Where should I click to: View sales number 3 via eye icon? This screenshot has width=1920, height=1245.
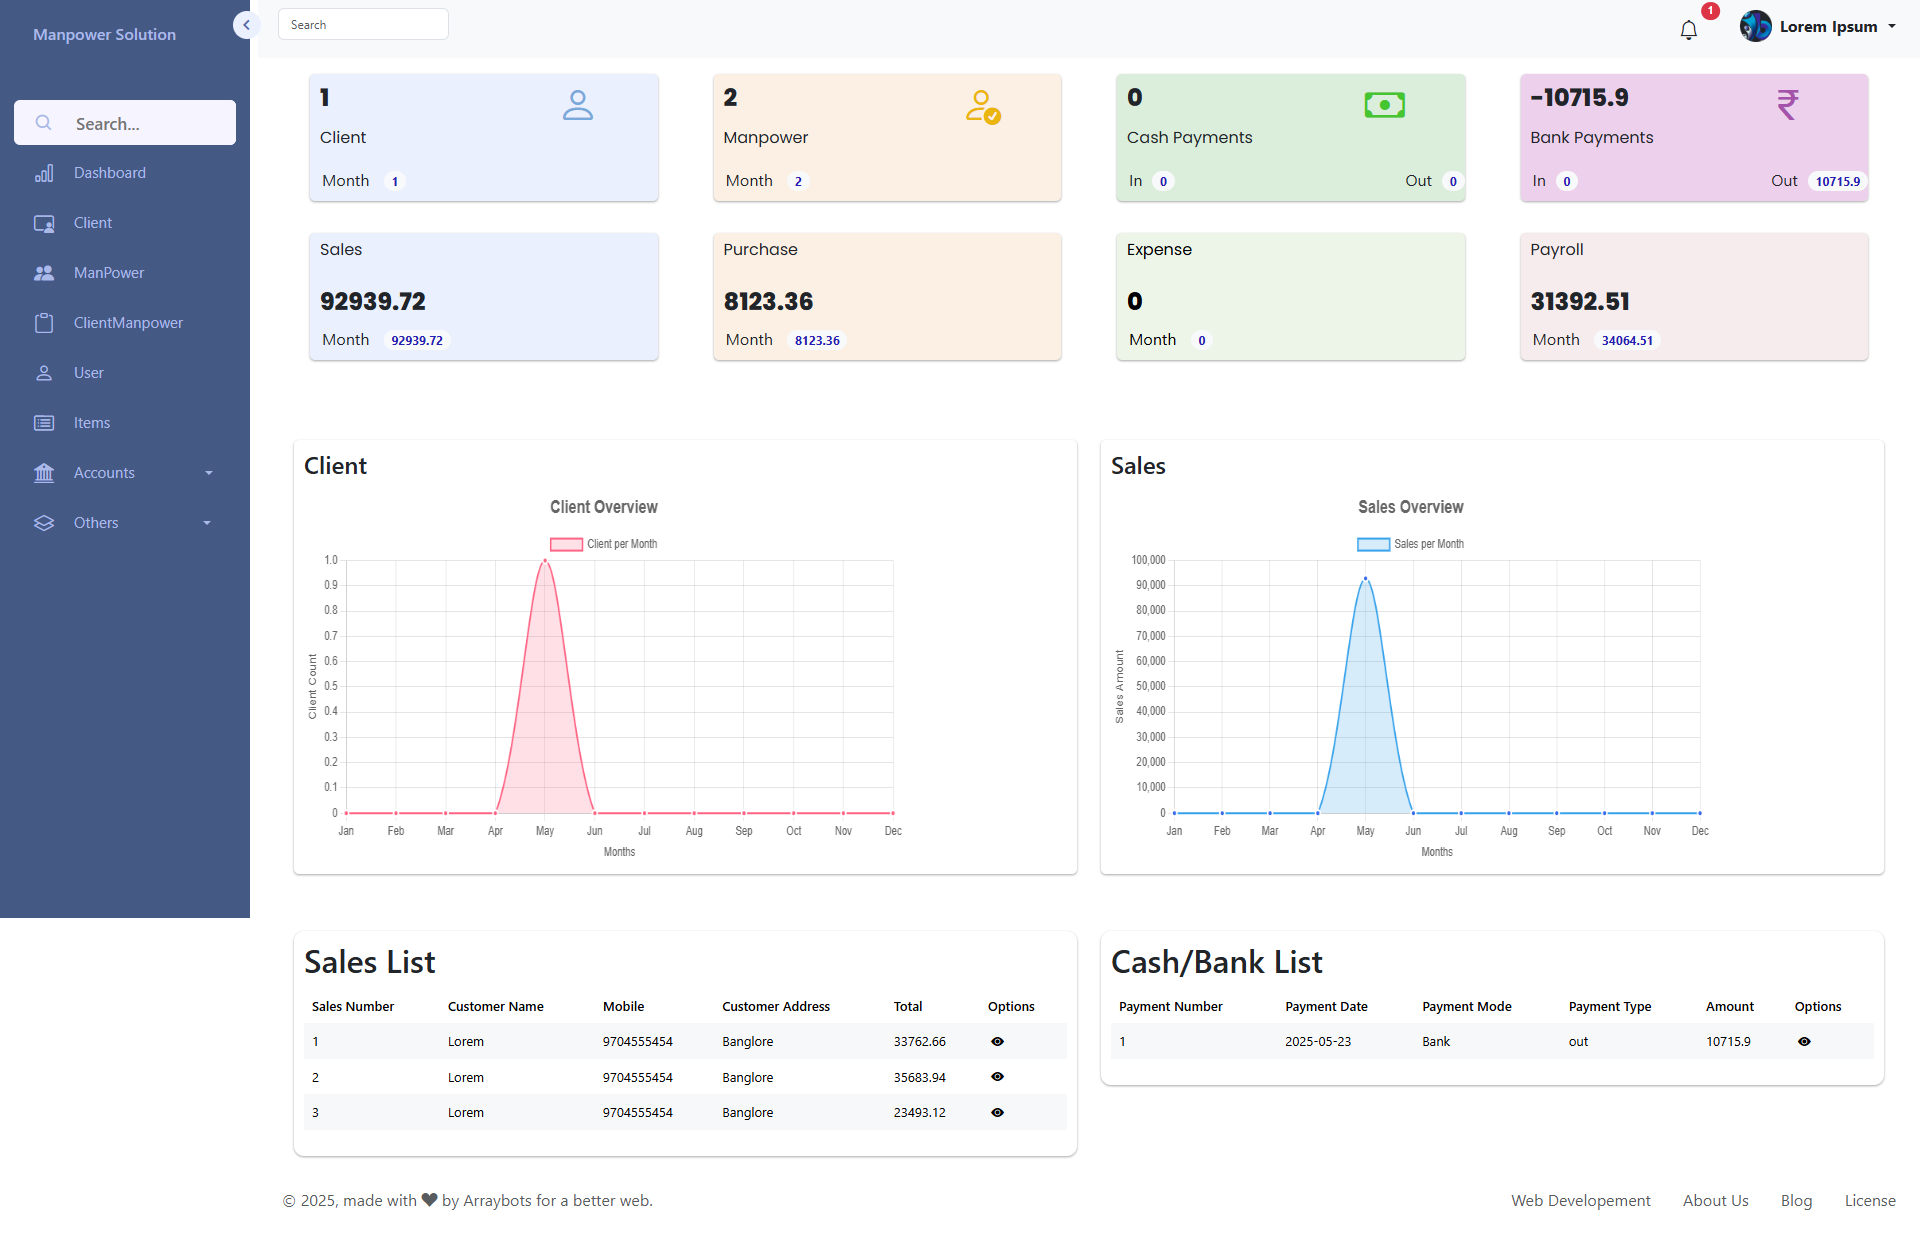click(997, 1112)
